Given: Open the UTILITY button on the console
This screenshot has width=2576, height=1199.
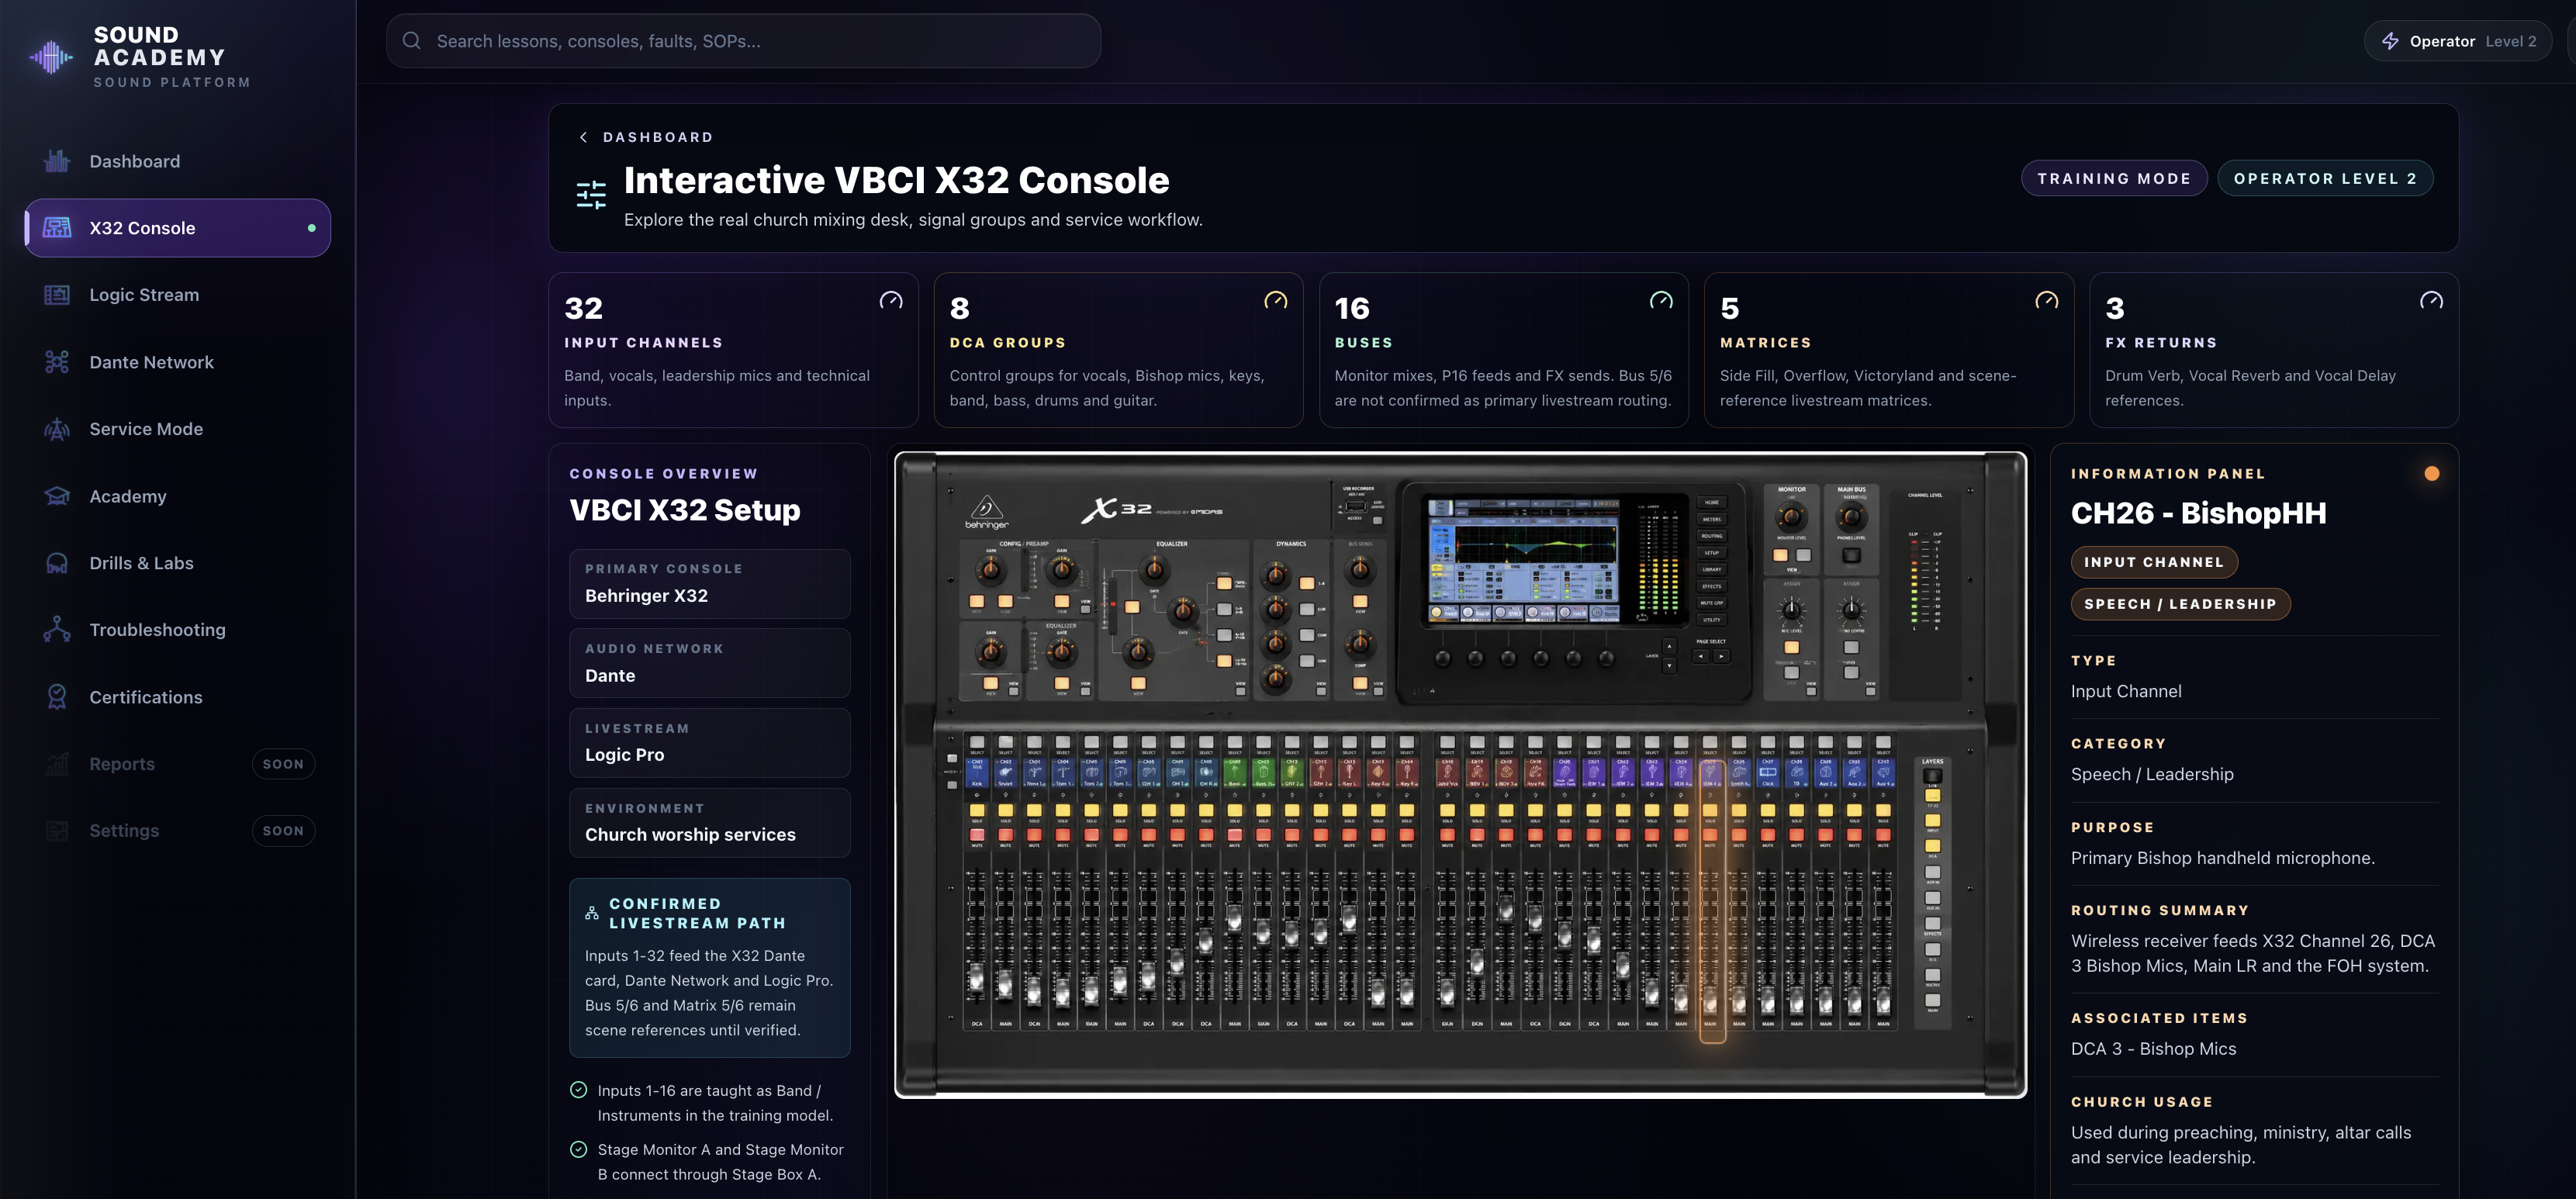Looking at the screenshot, I should click(1712, 620).
